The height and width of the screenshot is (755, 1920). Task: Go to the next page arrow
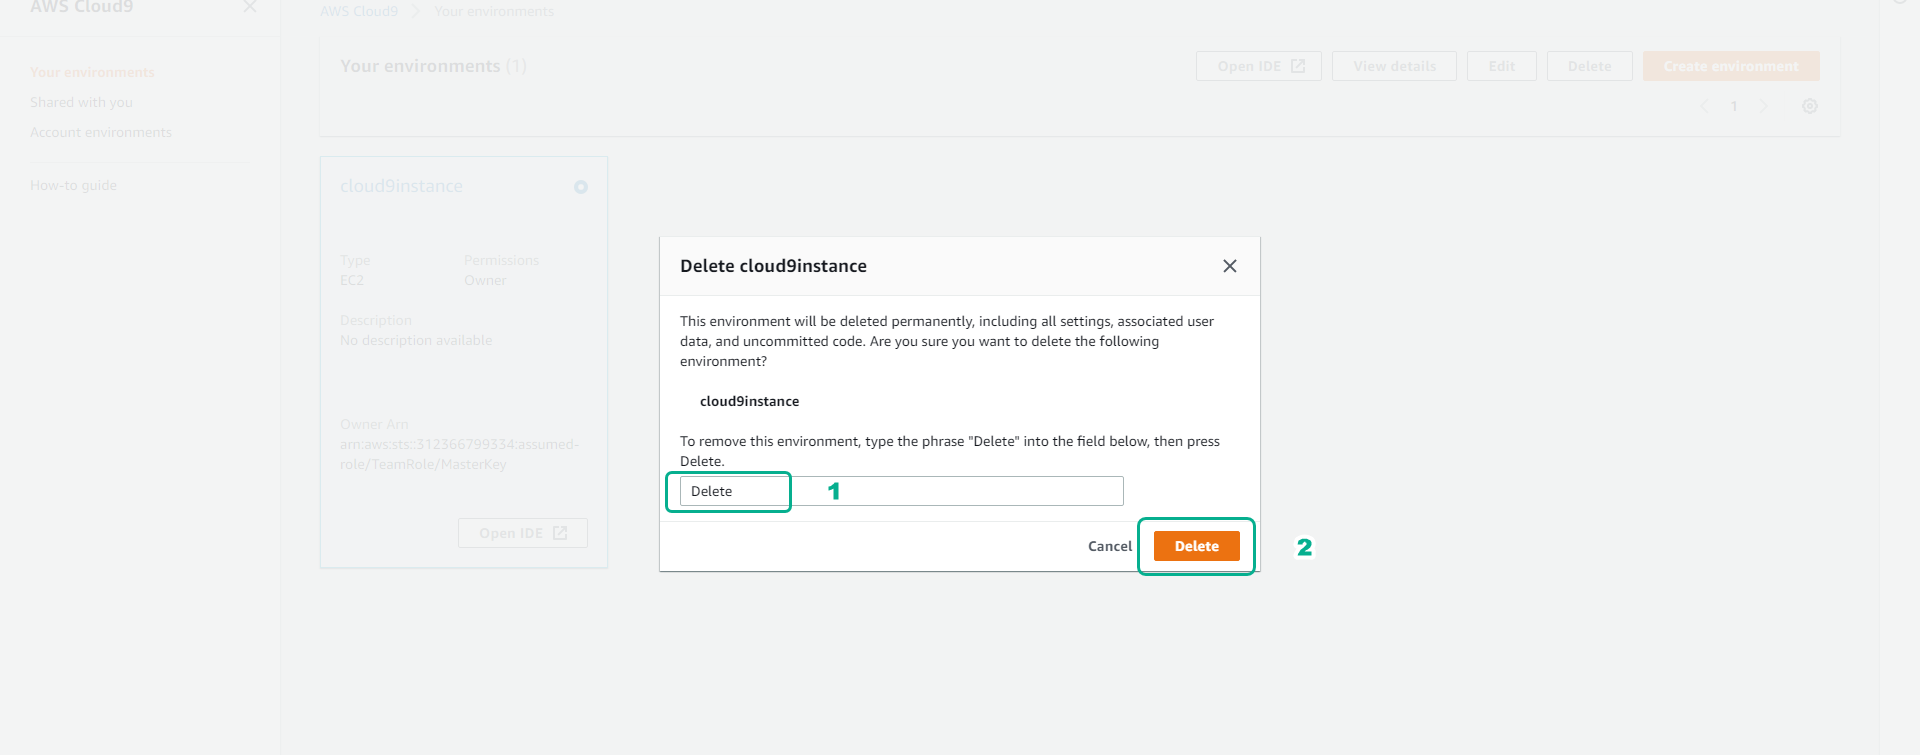1764,106
